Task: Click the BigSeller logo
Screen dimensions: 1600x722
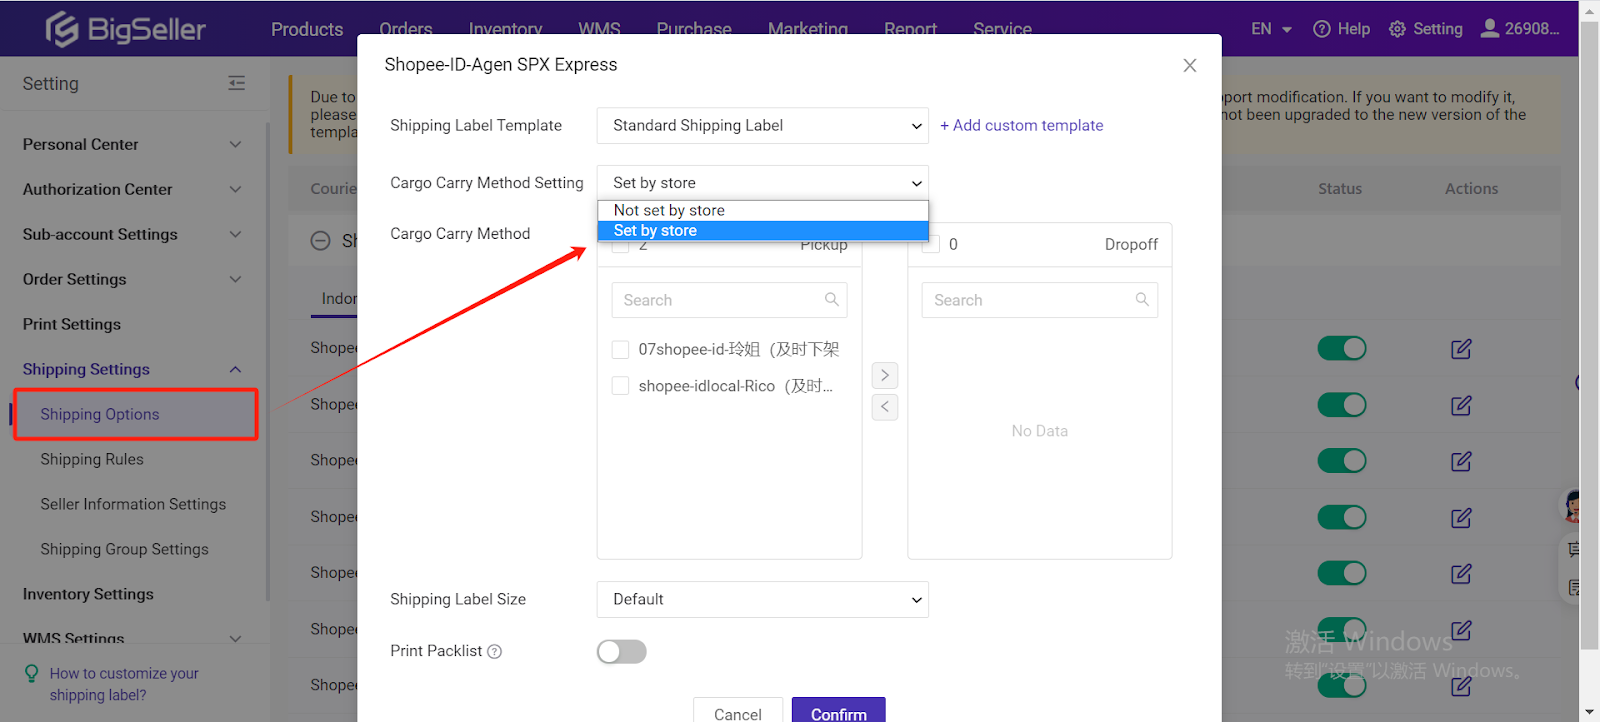Action: (125, 29)
